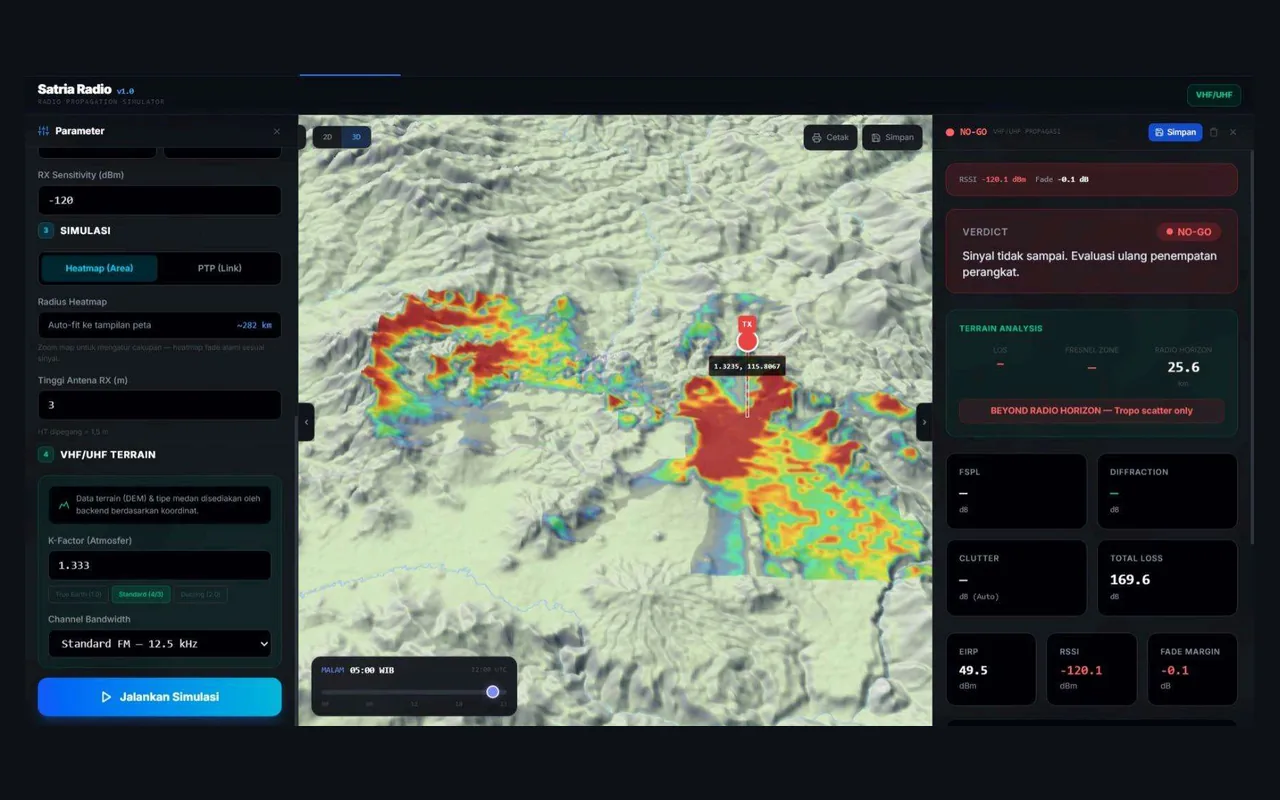Collapse right panel with chevron arrow

(924, 422)
